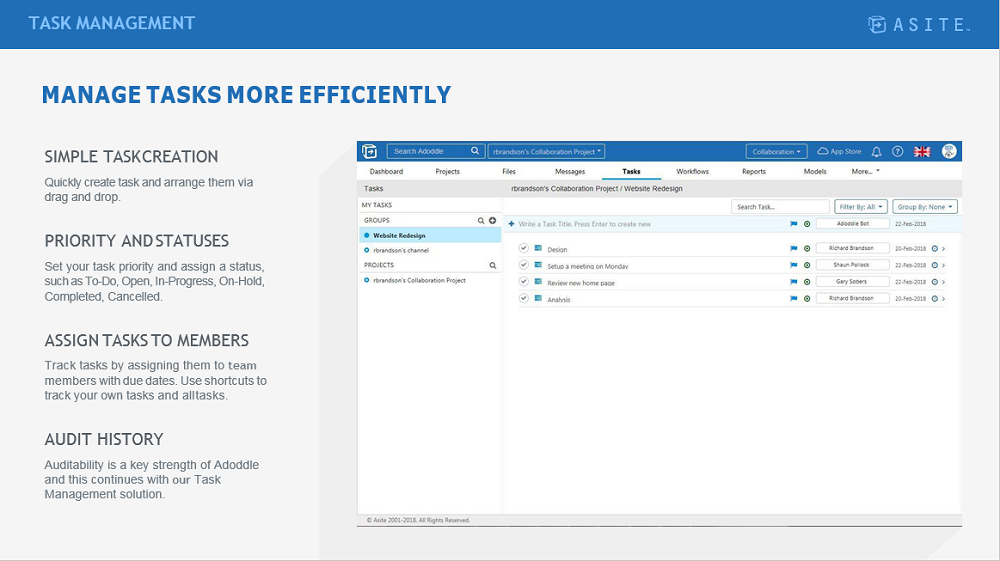
Task: Mark the Design task complete
Action: click(x=524, y=248)
